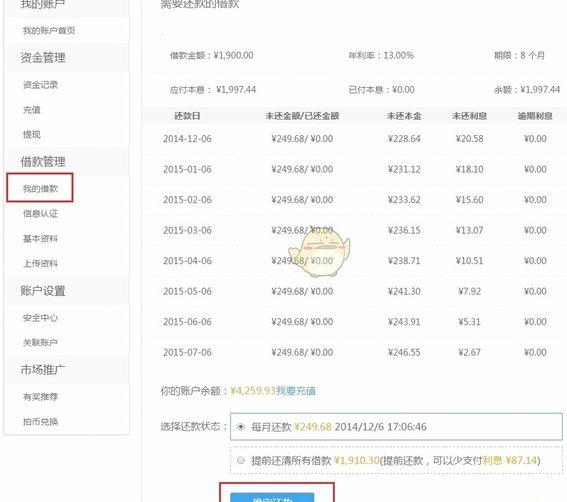Go to 上传资料 in the sidebar
Viewport: 567px width, 502px height.
tap(40, 263)
